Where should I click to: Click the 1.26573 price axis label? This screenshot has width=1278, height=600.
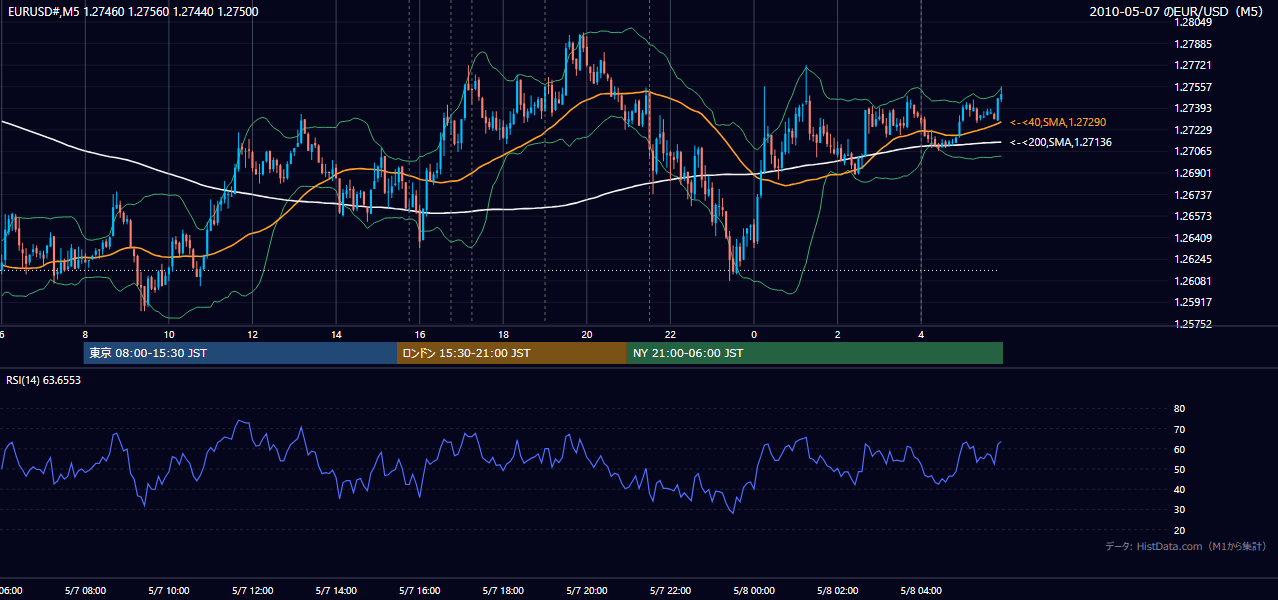coord(1192,216)
